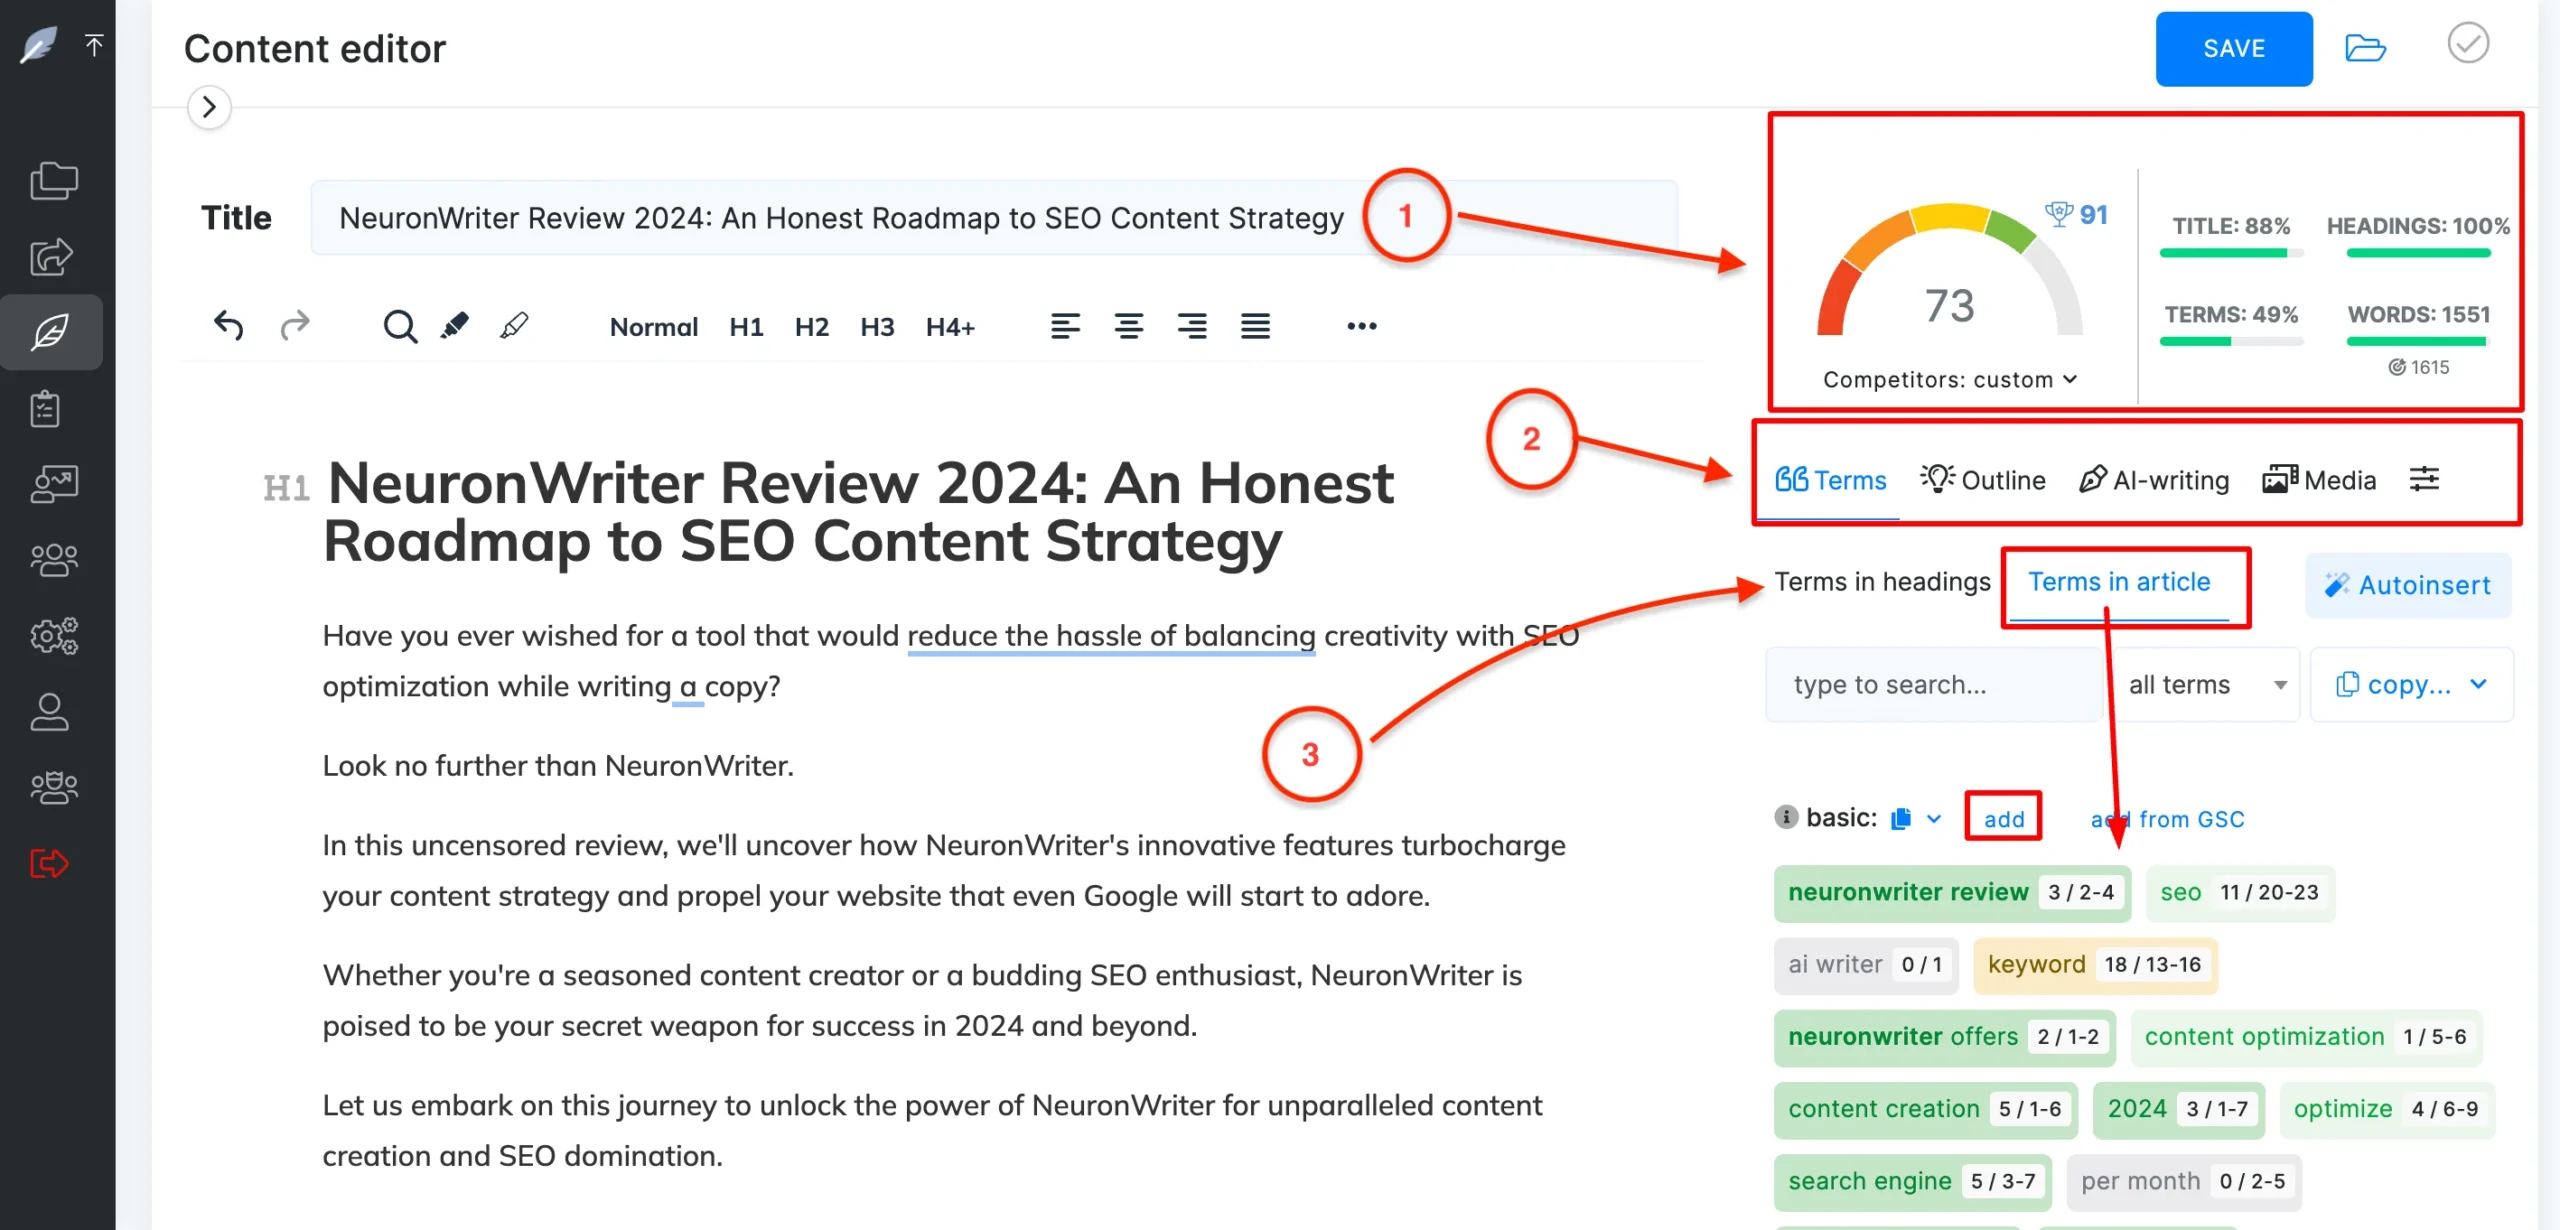The image size is (2560, 1230).
Task: Open a document via the folder icon beside SAVE
Action: point(2365,48)
